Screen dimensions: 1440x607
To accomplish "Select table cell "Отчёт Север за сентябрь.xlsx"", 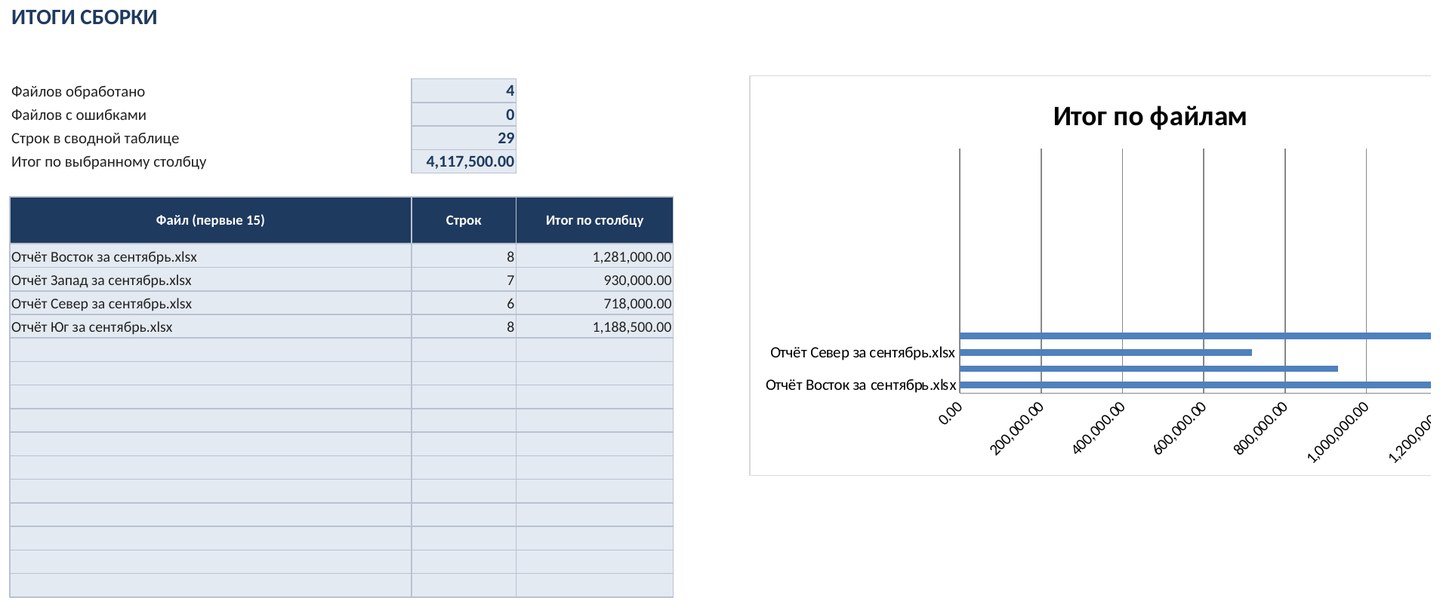I will tap(210, 303).
